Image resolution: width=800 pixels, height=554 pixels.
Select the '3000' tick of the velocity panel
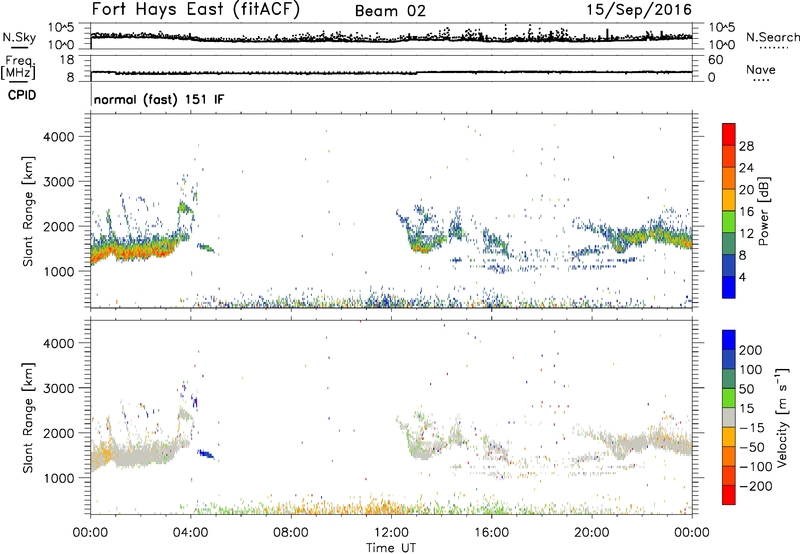pyautogui.click(x=58, y=388)
